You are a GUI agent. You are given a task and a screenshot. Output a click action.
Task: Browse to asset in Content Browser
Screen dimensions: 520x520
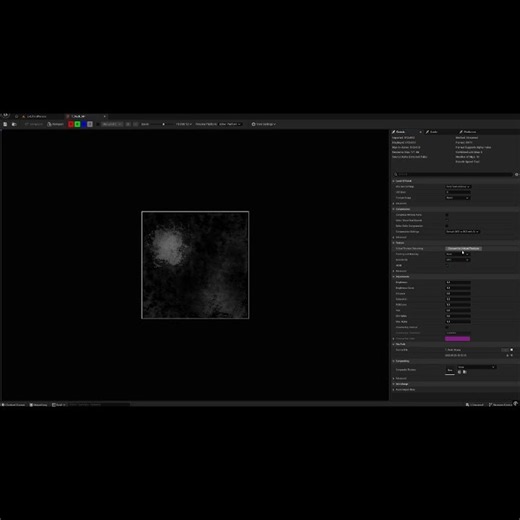[x=14, y=124]
